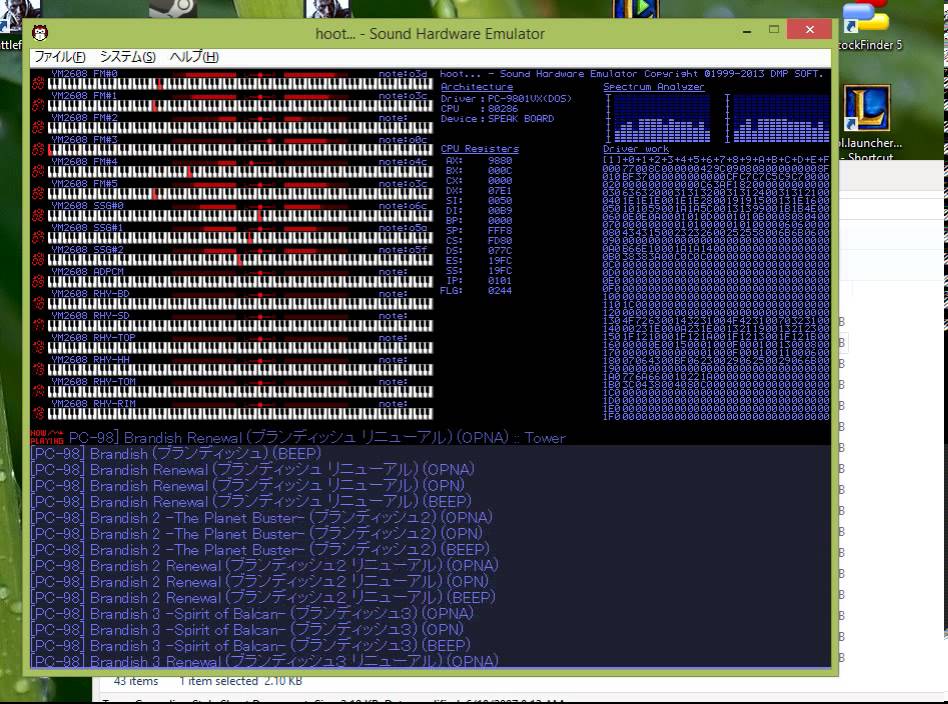Select Brandish 2 Planet Buster (OPNA) entry
Viewport: 948px width, 704px height.
261,518
